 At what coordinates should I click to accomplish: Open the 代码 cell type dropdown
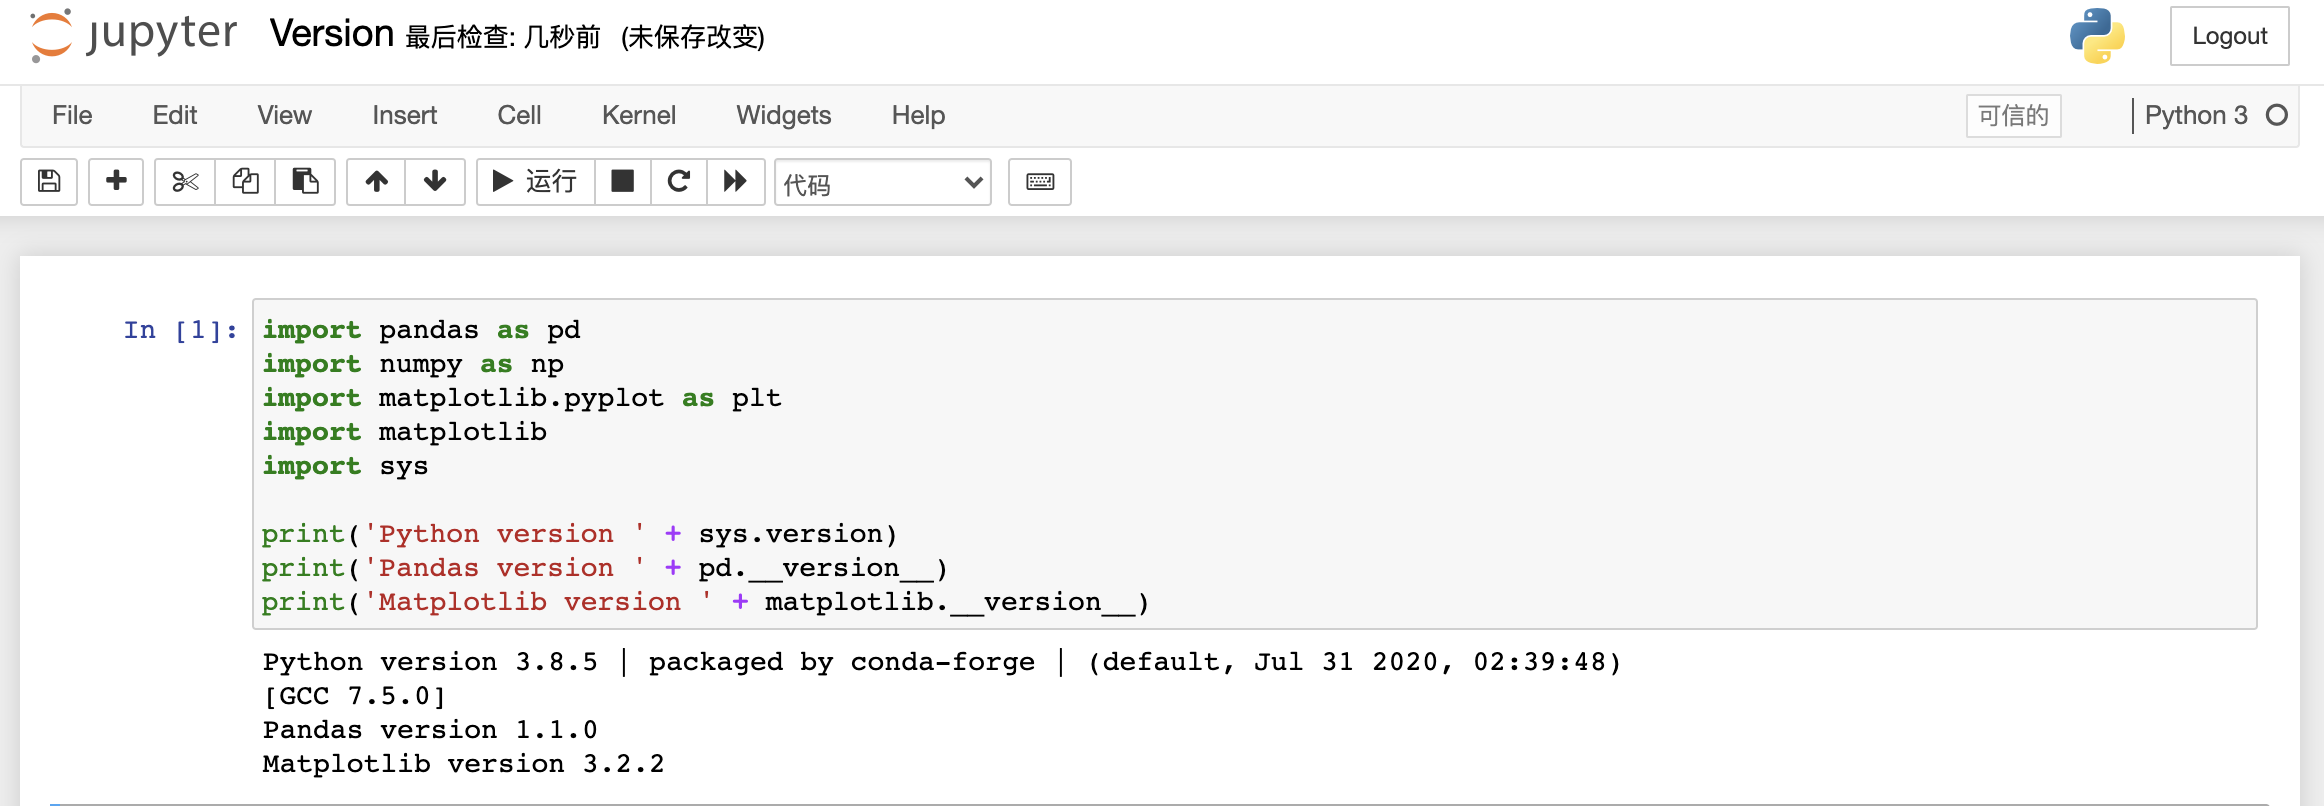[x=883, y=182]
